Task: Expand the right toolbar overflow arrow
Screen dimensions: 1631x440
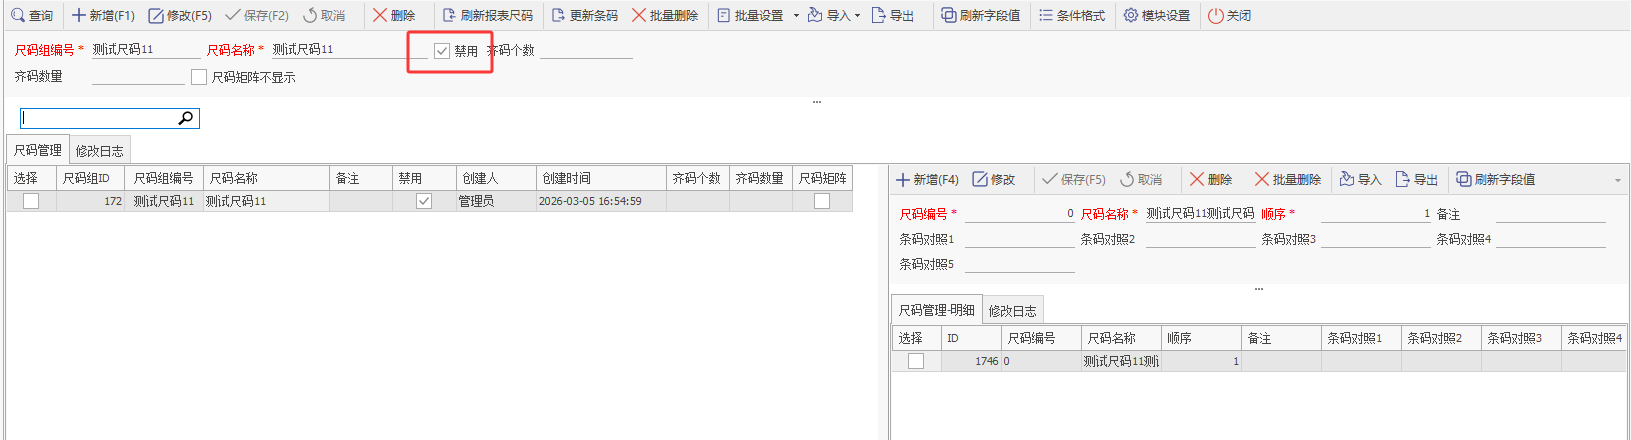Action: tap(1618, 180)
